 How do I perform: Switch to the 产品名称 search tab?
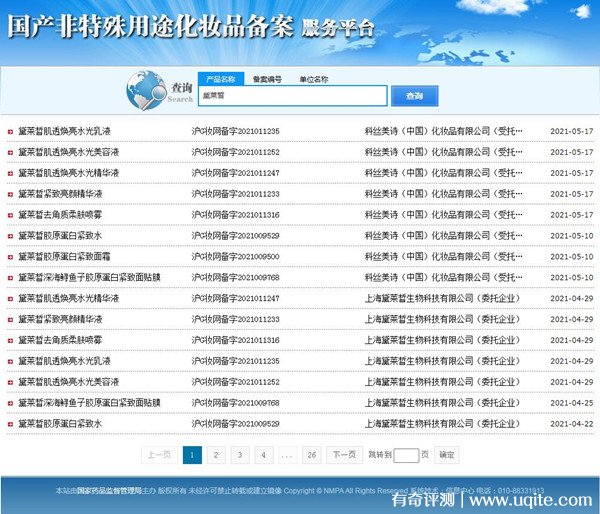click(x=219, y=78)
